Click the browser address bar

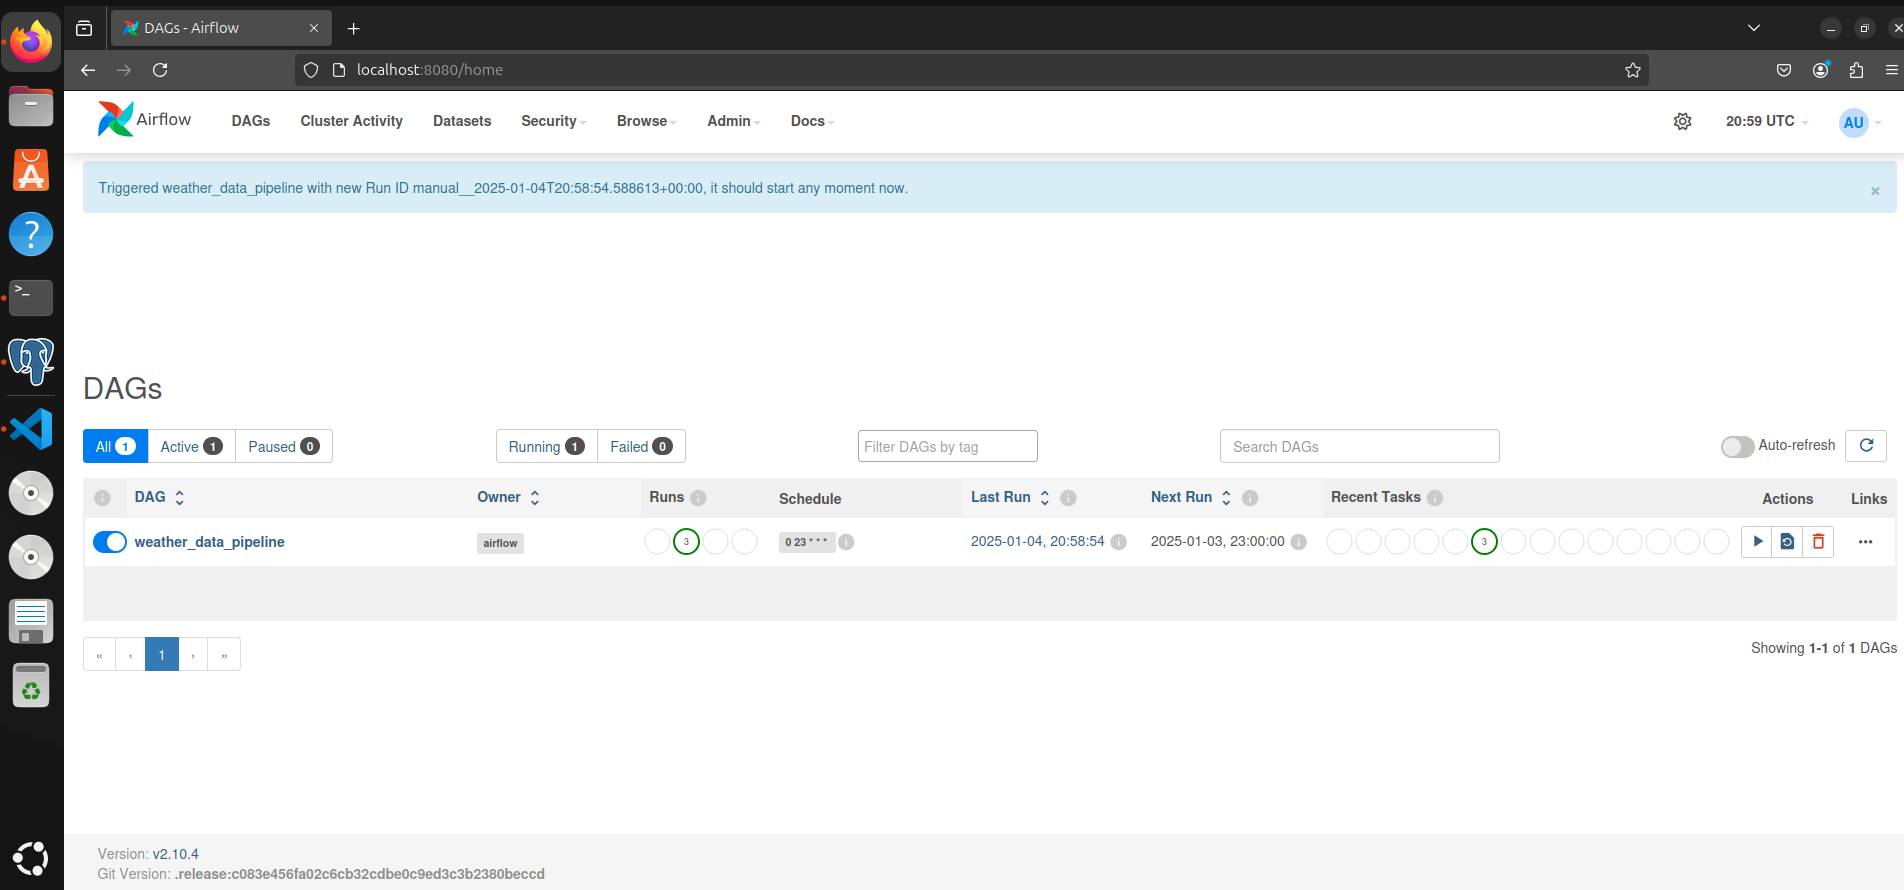pos(970,70)
